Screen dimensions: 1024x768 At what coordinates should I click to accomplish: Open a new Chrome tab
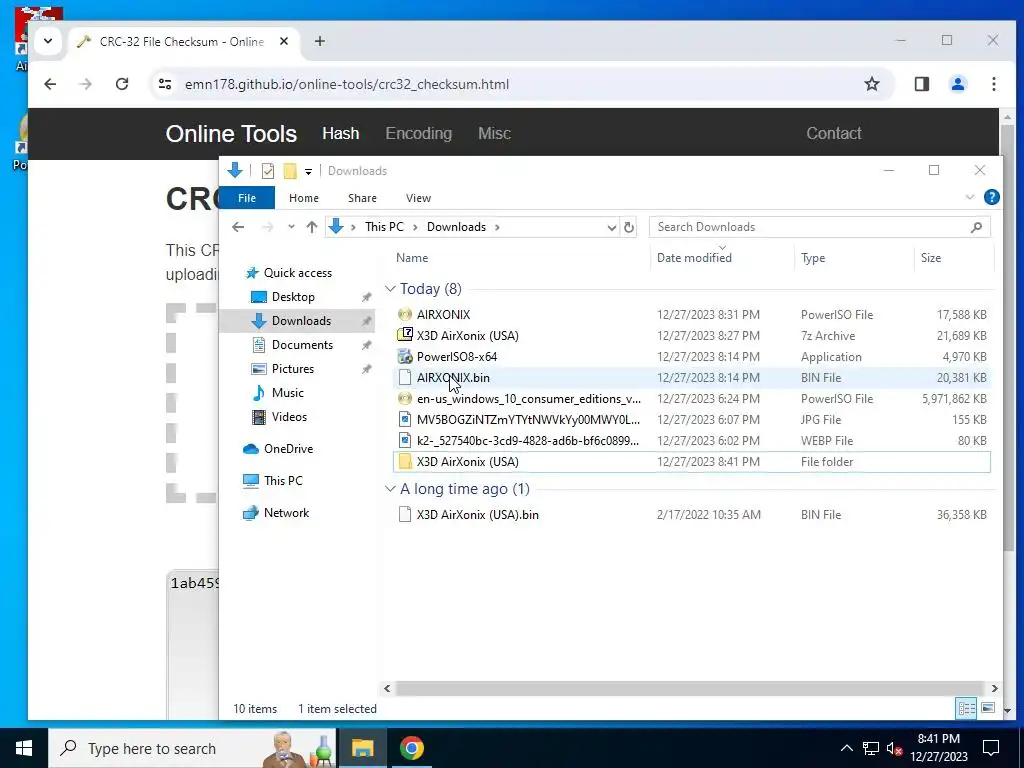[319, 41]
